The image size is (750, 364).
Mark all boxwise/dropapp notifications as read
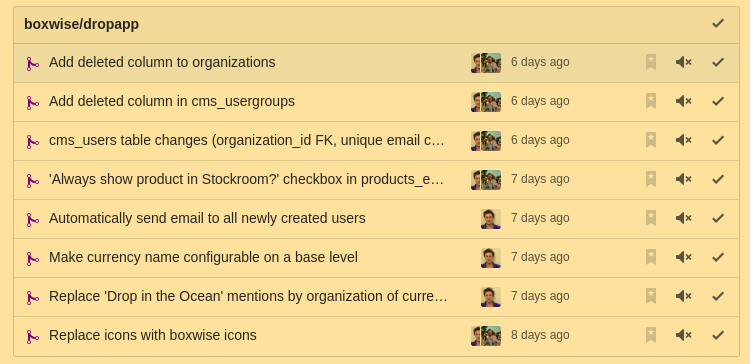(718, 23)
